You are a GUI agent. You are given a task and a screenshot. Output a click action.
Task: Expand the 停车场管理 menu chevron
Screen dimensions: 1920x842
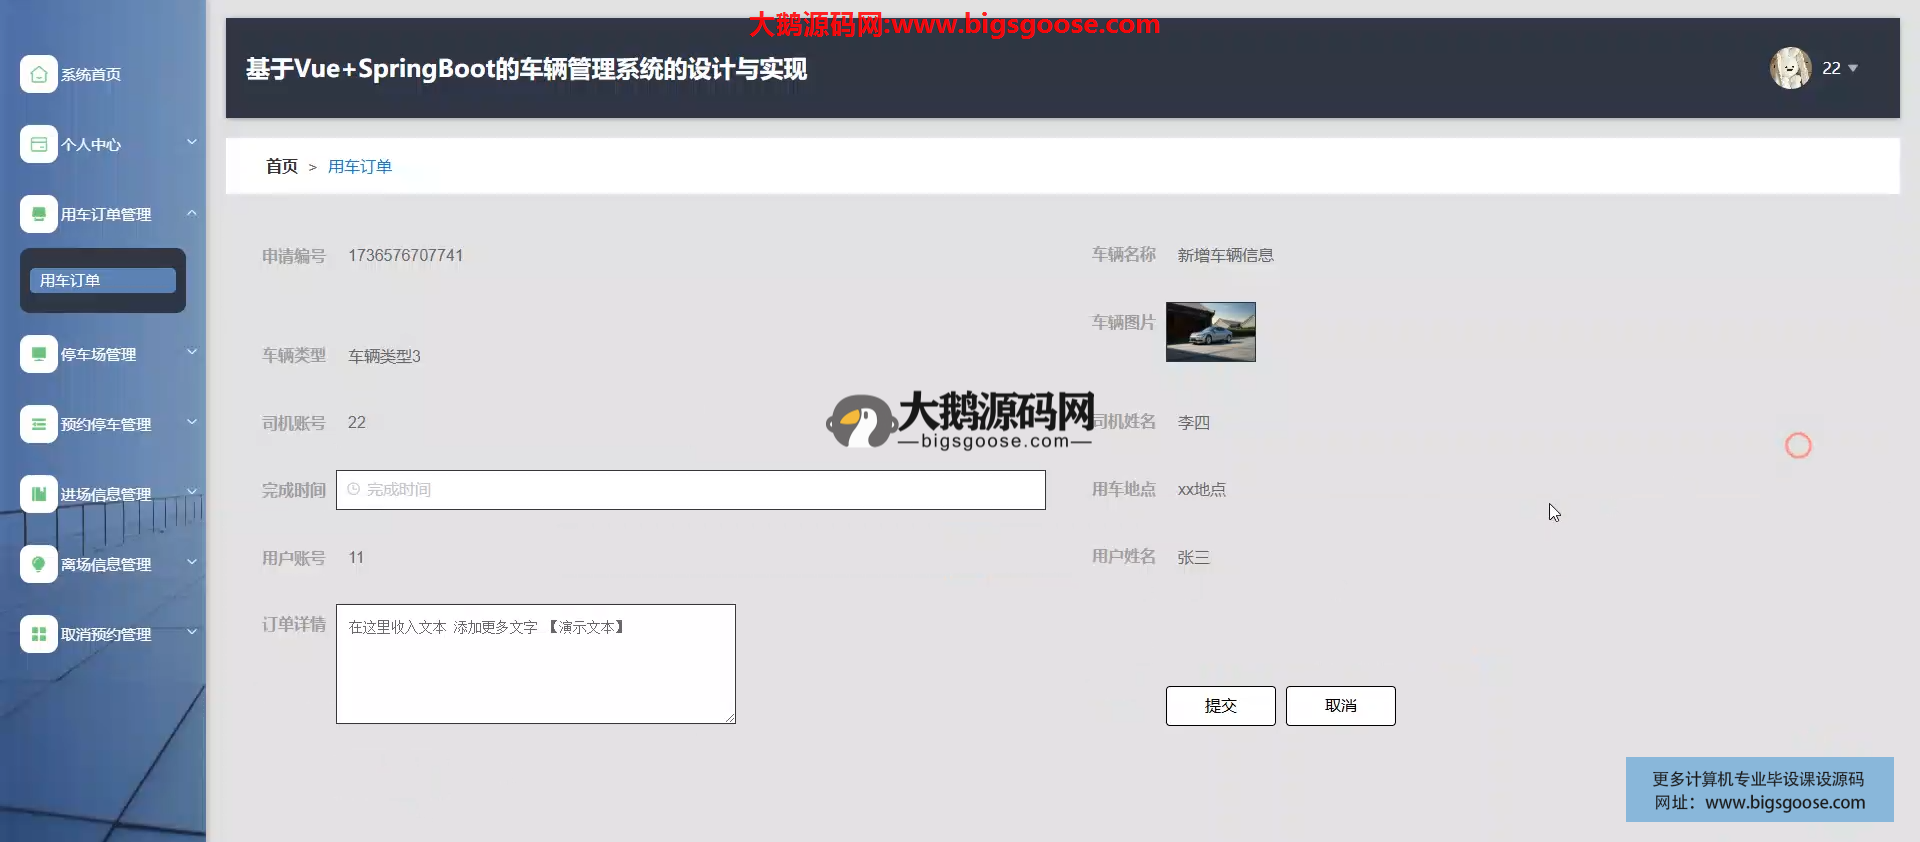coord(191,352)
